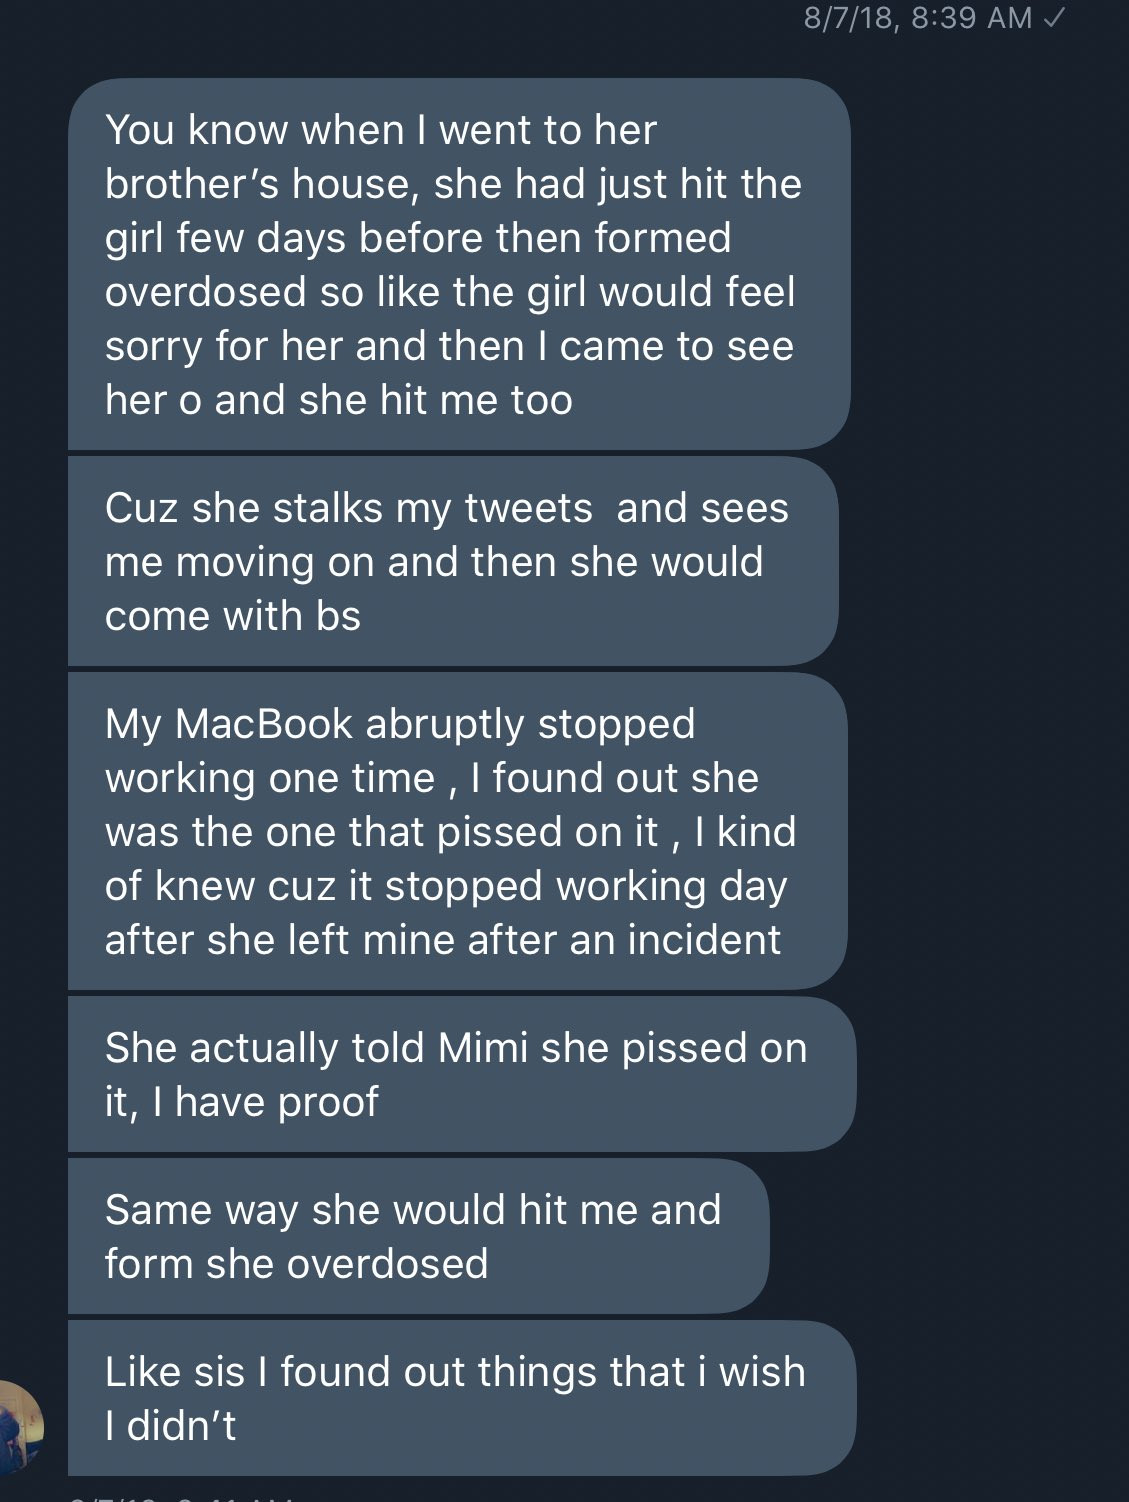
Task: Tap the name "Mimi" in the message
Action: 483,1048
